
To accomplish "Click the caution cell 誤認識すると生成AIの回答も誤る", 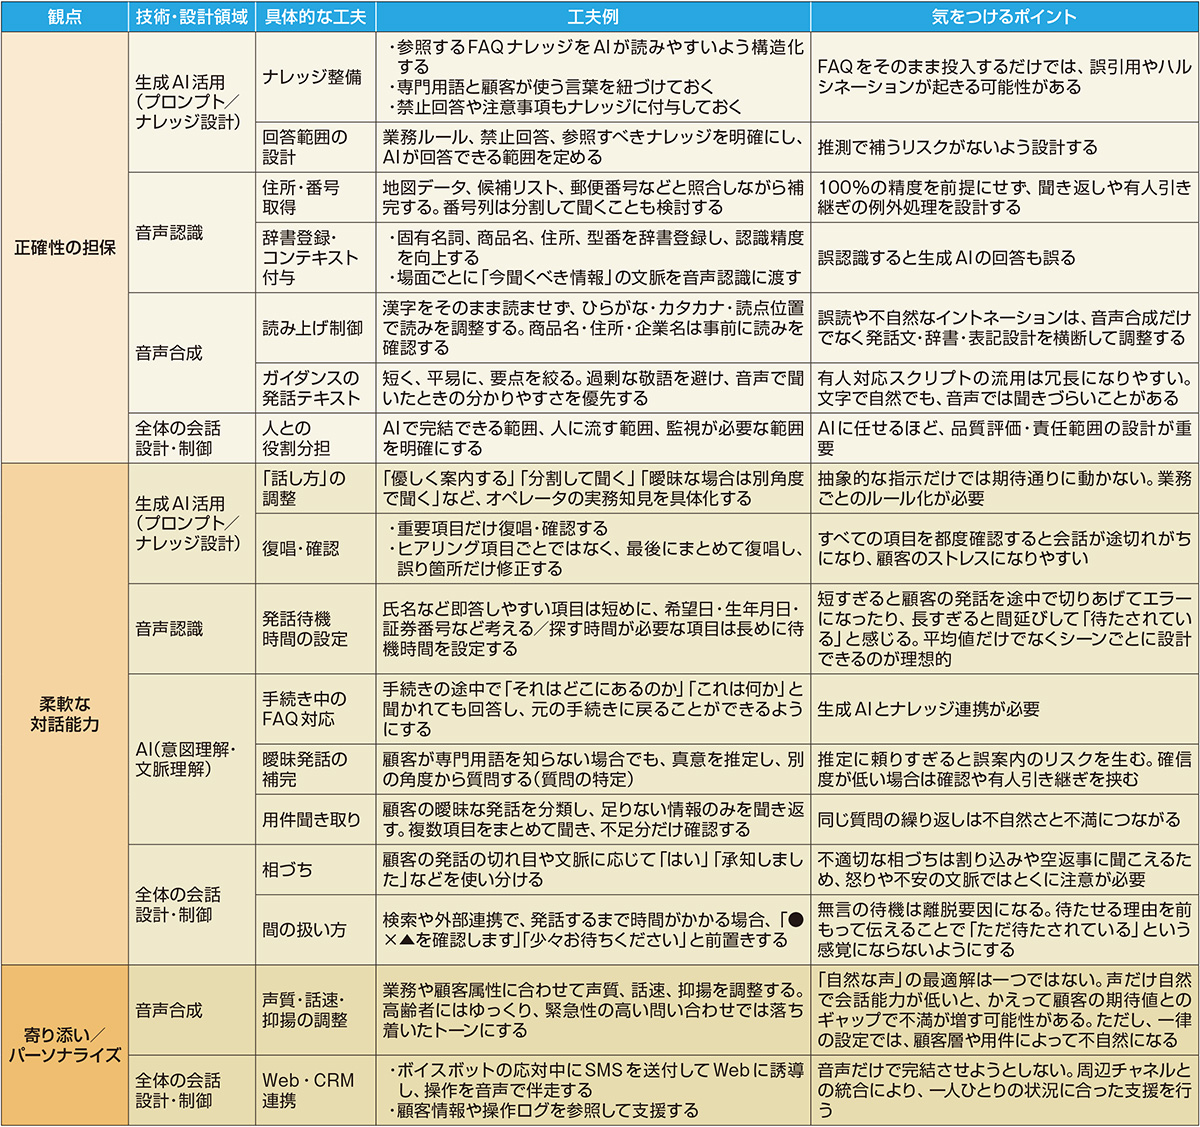I will [x=1004, y=257].
